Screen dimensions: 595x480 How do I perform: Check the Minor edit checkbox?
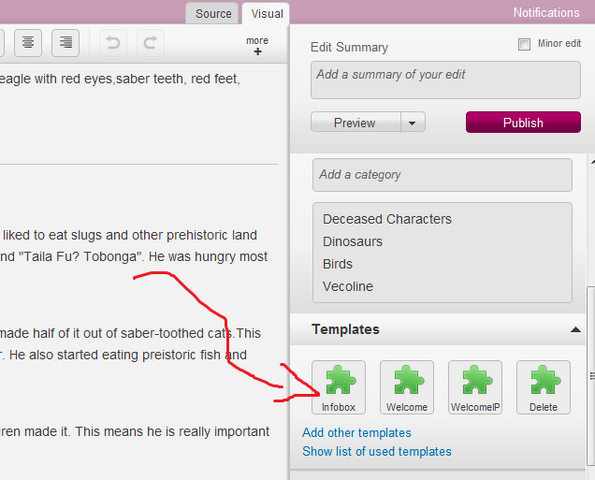point(524,44)
